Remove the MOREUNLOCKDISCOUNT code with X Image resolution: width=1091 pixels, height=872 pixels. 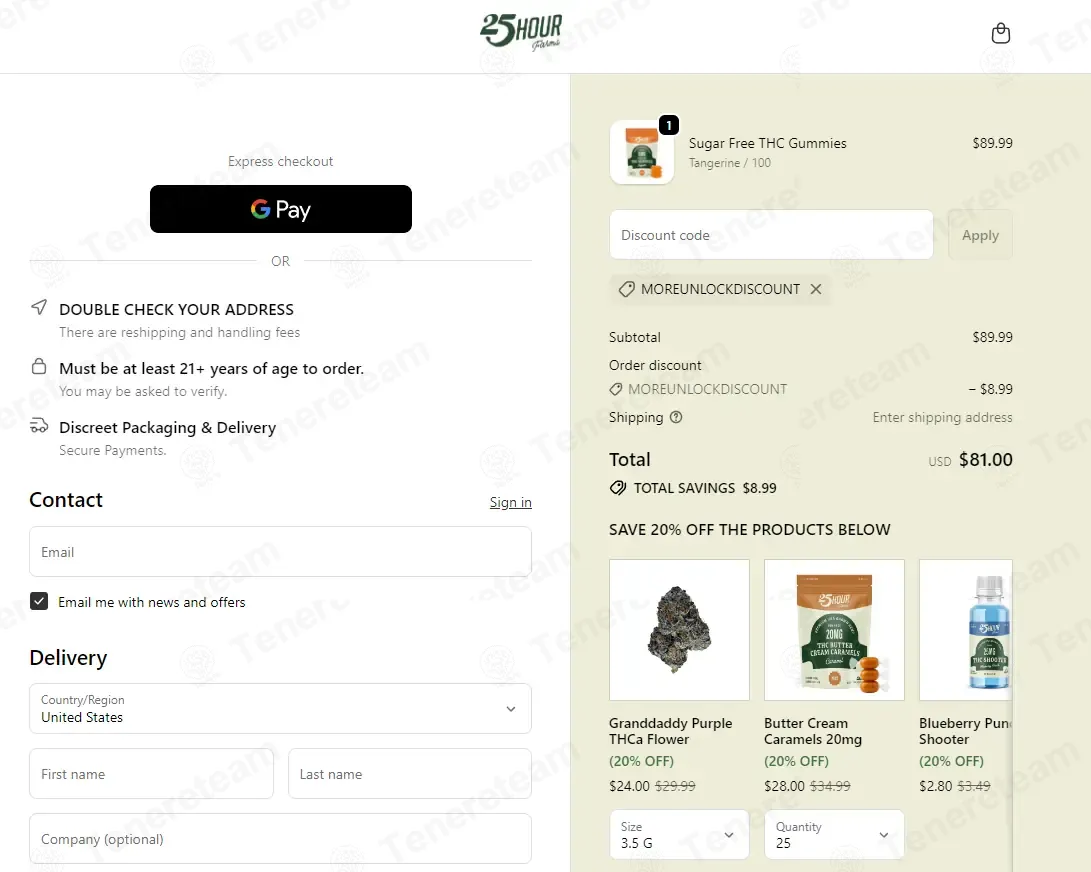coord(815,289)
